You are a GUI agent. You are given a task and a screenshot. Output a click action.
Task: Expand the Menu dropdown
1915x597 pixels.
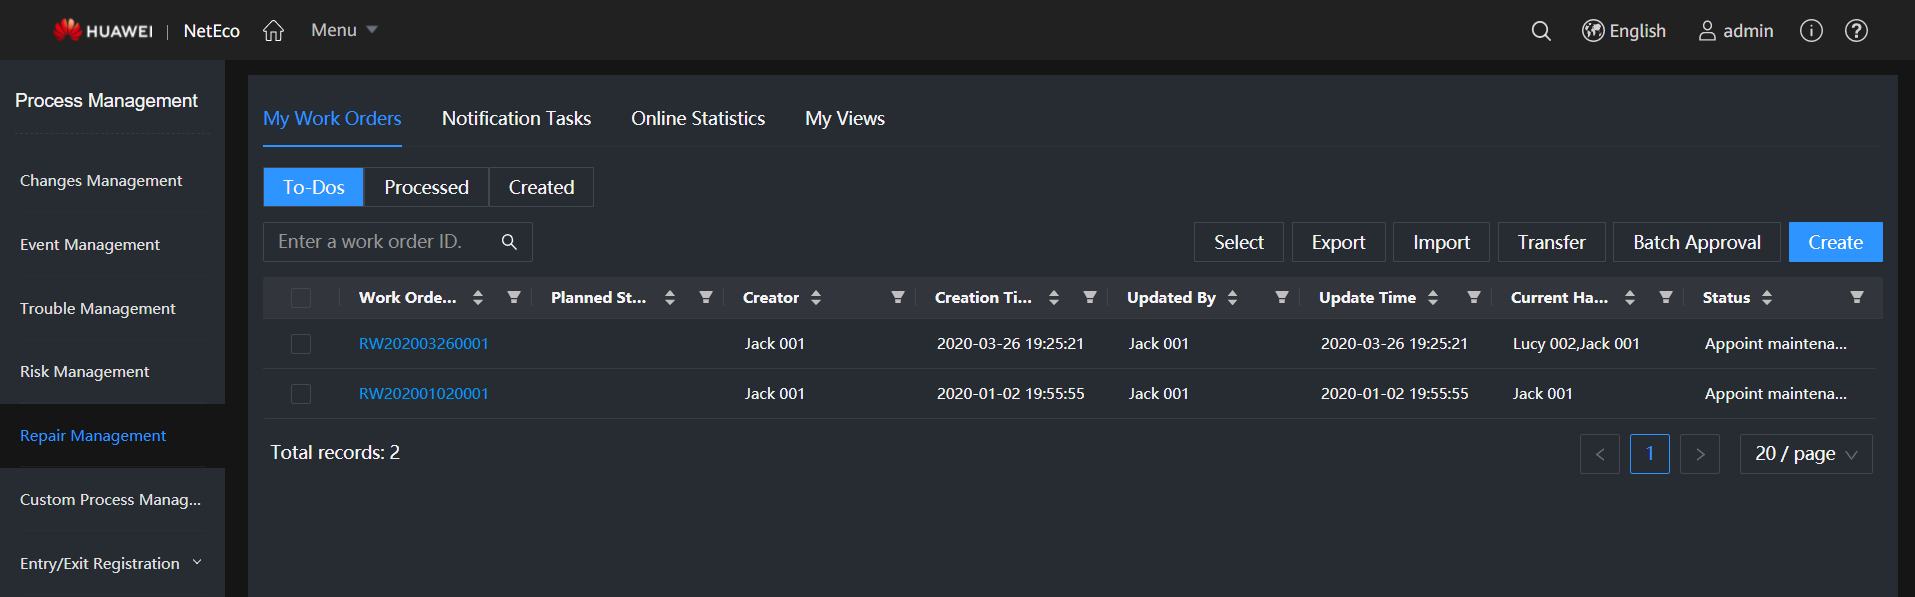344,31
